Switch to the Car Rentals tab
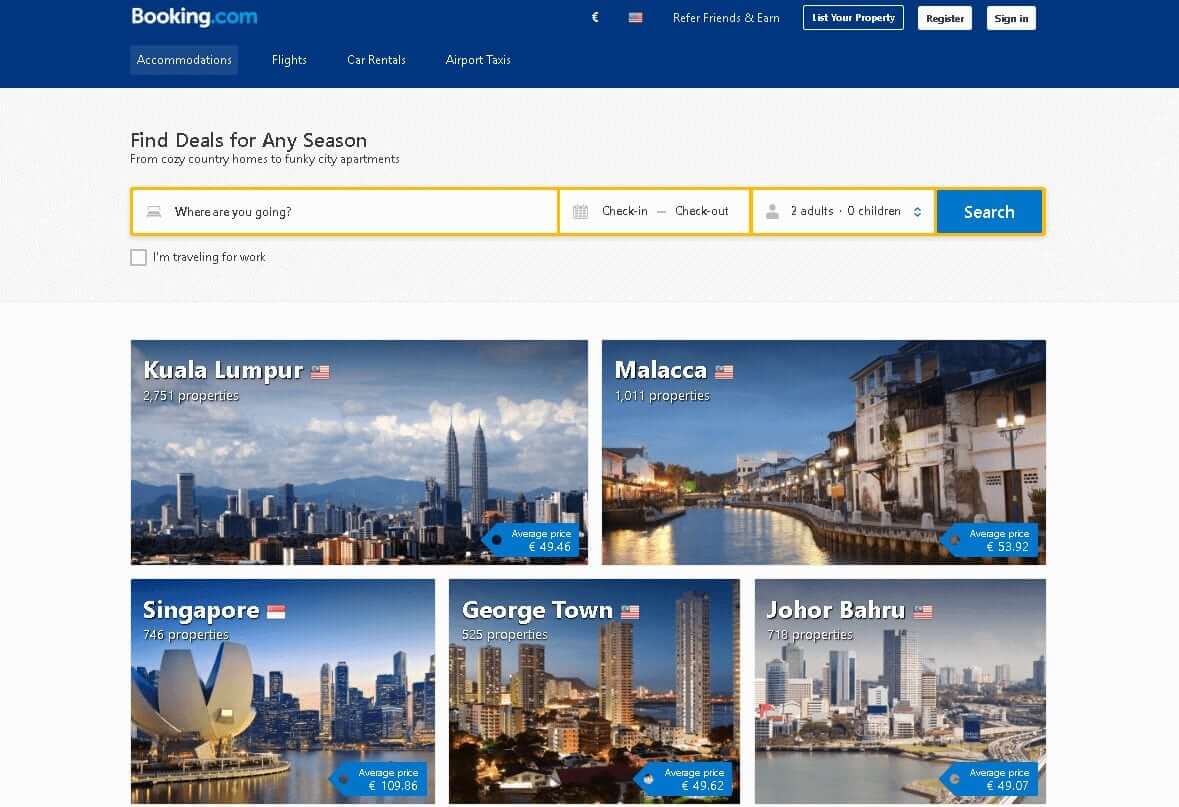Image resolution: width=1179 pixels, height=807 pixels. (376, 60)
